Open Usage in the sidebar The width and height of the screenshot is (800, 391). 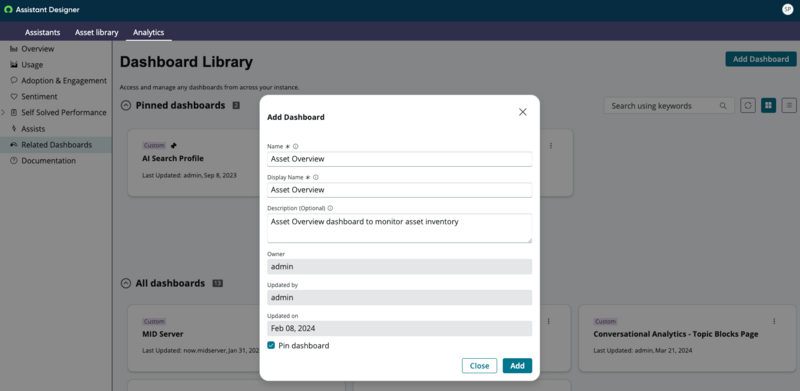(x=32, y=65)
